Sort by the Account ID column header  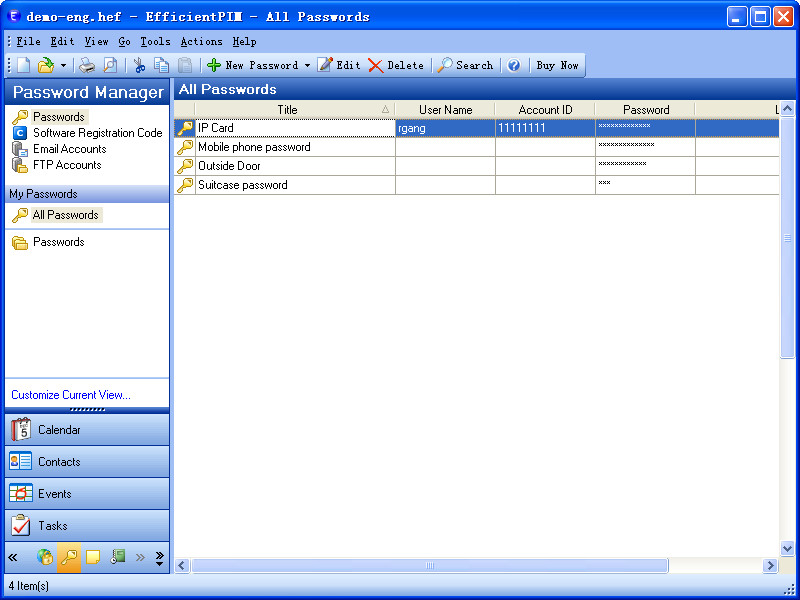point(545,110)
